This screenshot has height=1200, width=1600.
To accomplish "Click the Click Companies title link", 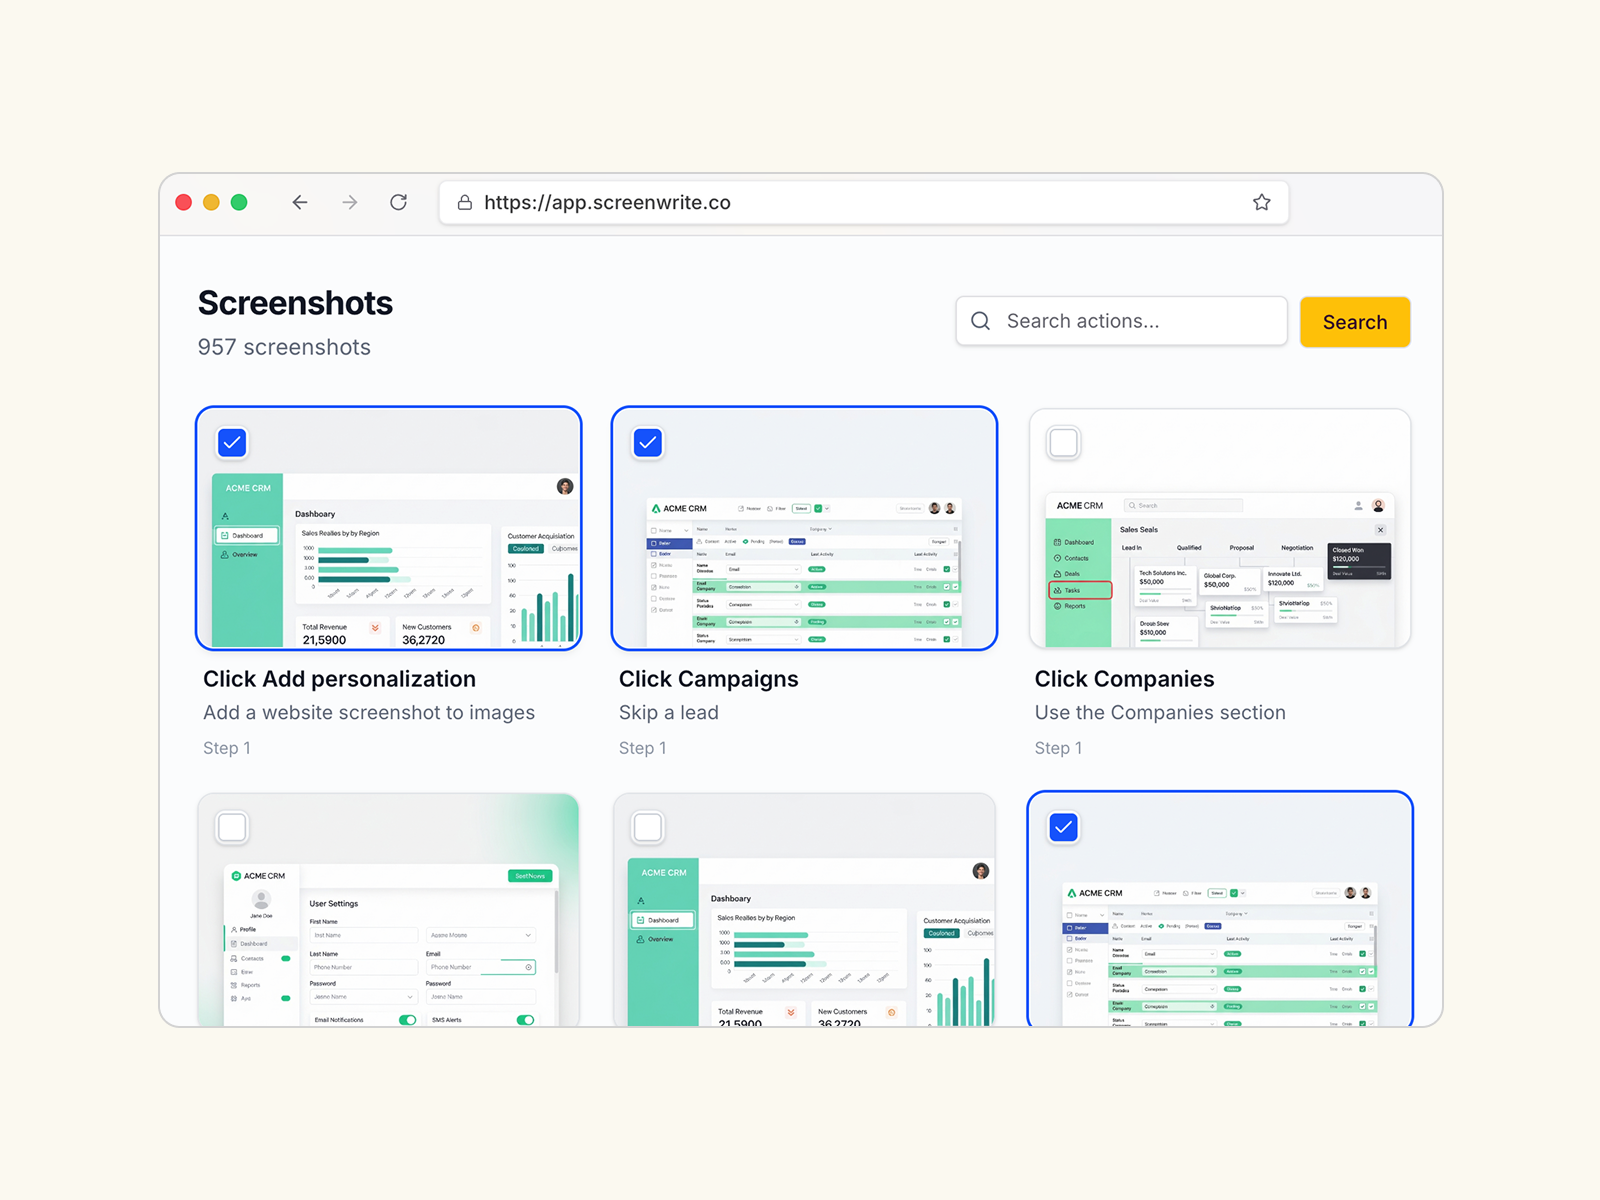I will [1124, 679].
